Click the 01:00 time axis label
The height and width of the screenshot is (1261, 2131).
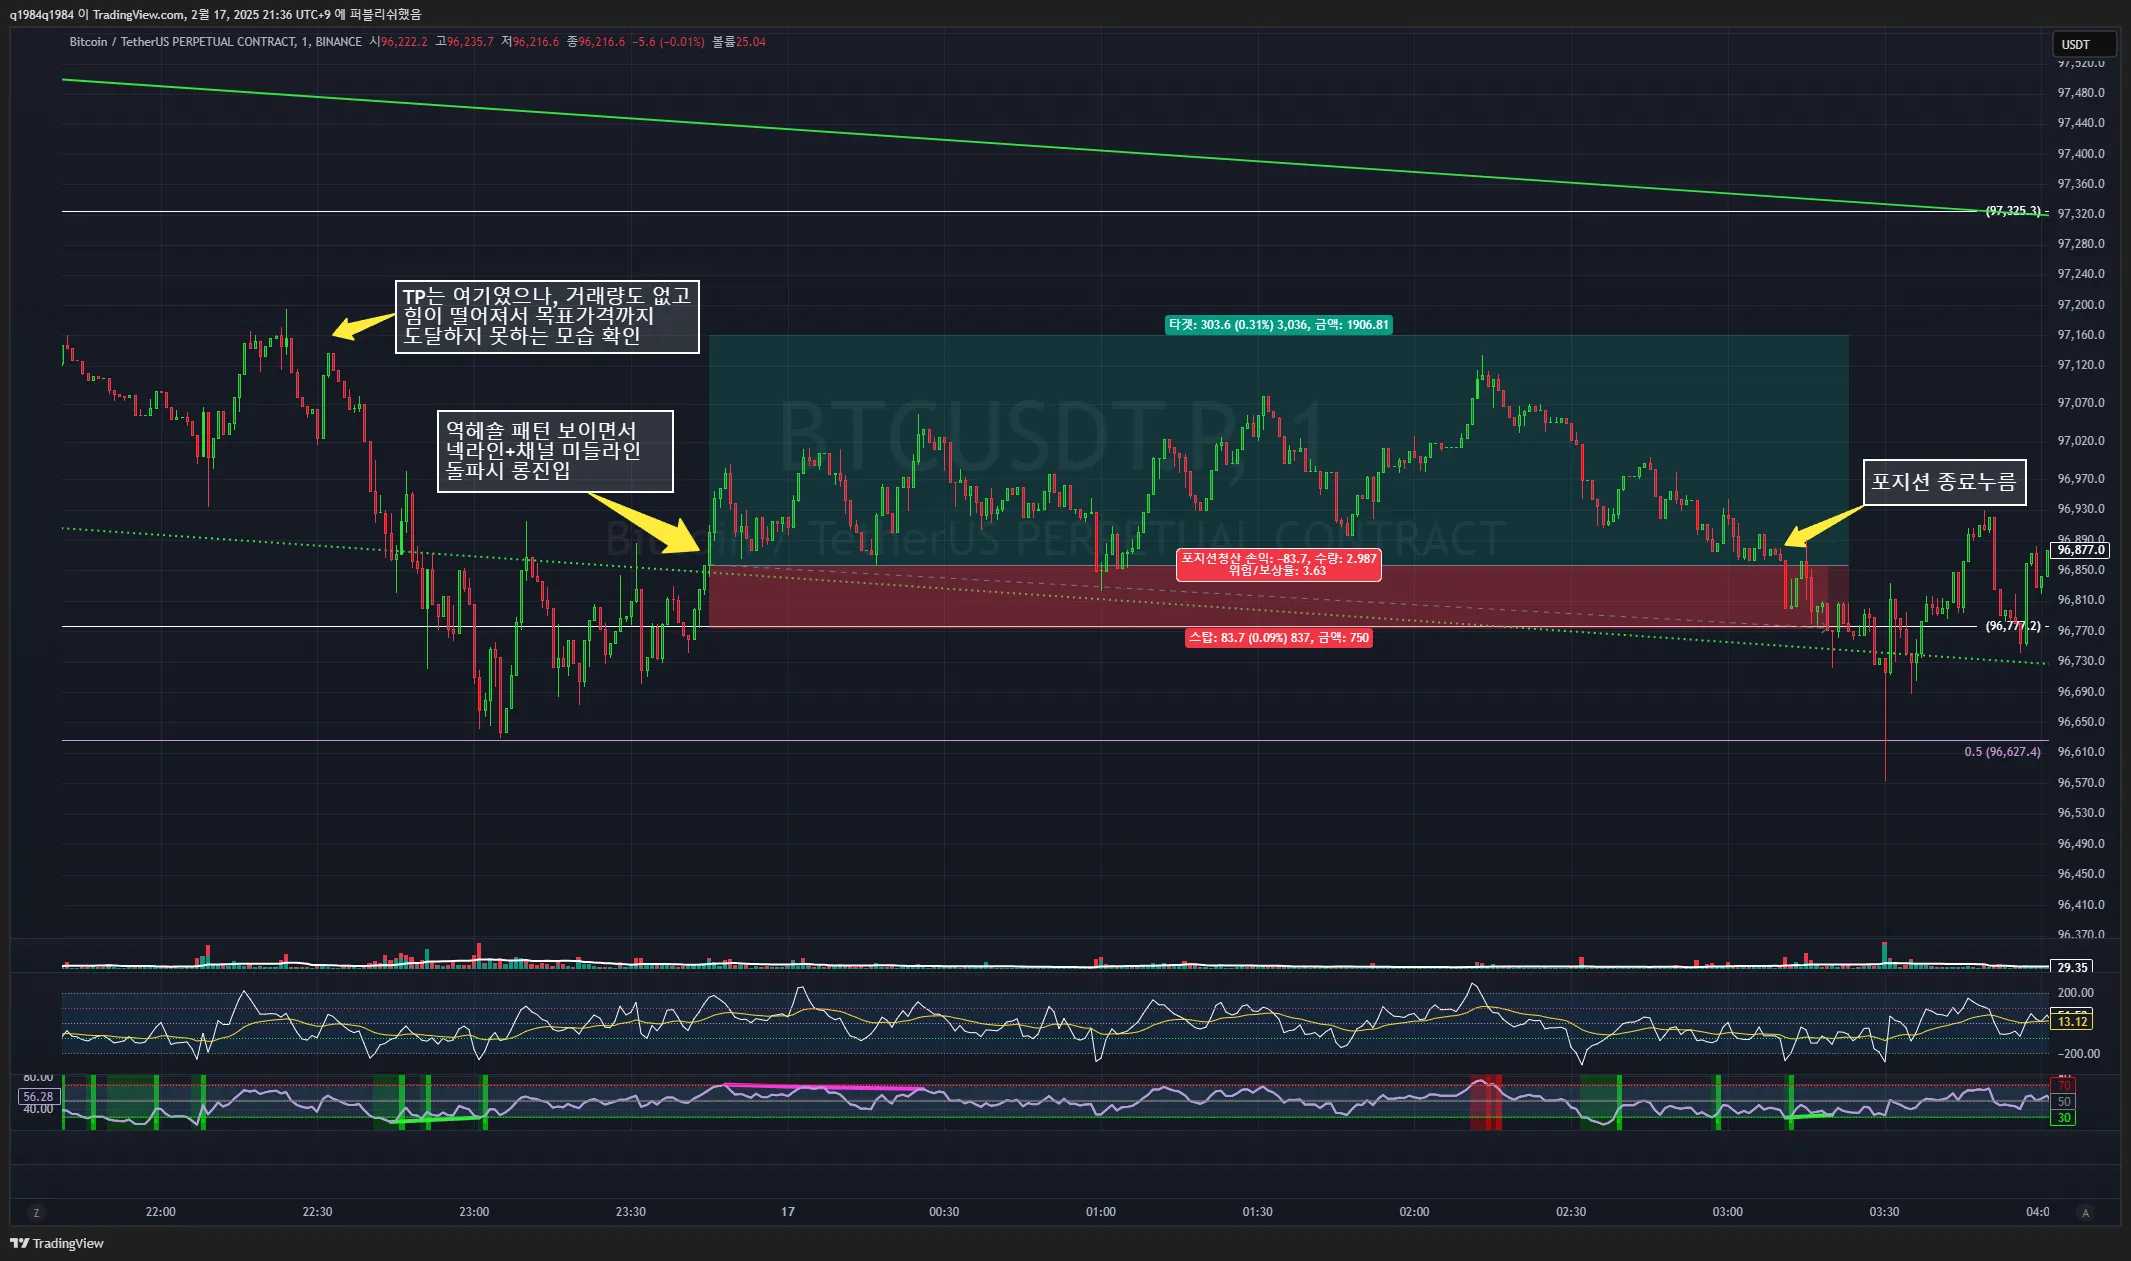pyautogui.click(x=1101, y=1212)
